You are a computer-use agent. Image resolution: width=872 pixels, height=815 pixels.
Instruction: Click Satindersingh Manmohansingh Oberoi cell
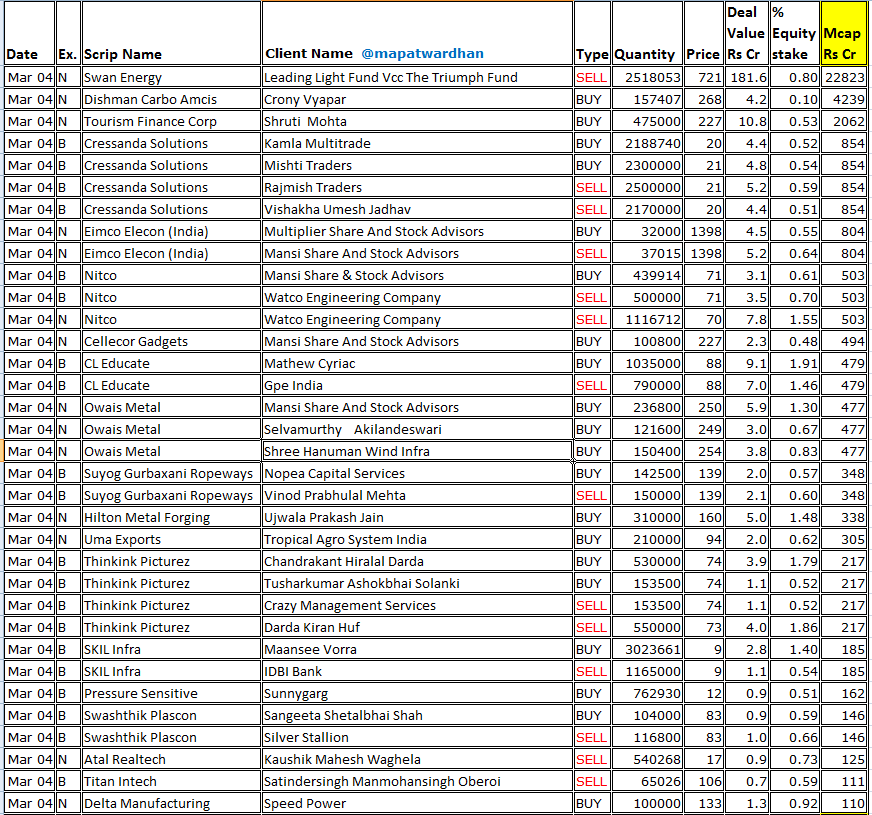(417, 782)
